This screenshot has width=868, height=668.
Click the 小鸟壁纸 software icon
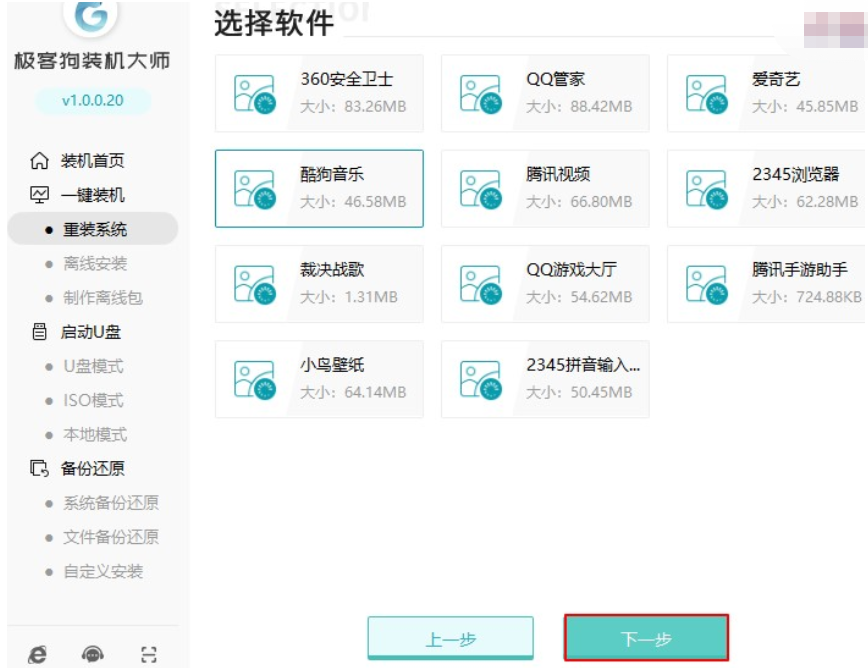point(255,380)
